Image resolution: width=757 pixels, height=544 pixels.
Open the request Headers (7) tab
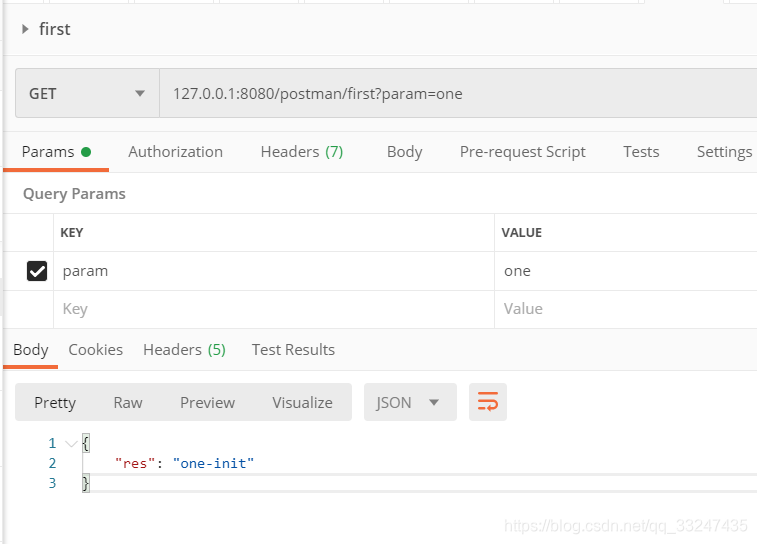[x=302, y=152]
